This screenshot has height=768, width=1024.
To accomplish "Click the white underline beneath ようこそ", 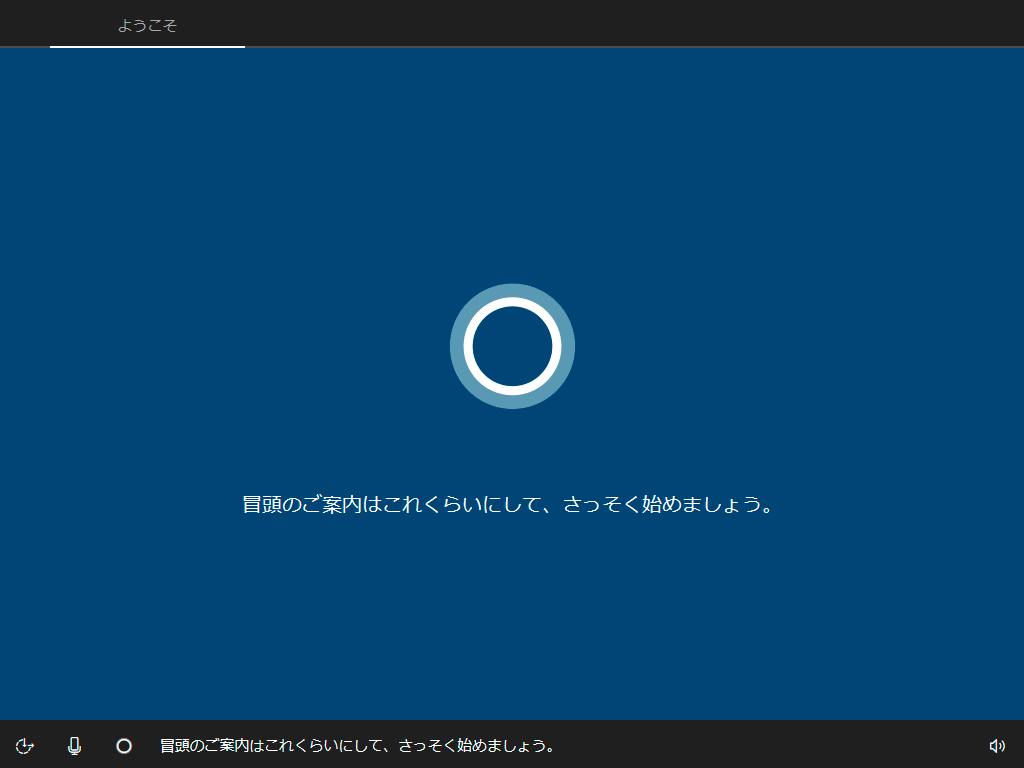I will [147, 46].
